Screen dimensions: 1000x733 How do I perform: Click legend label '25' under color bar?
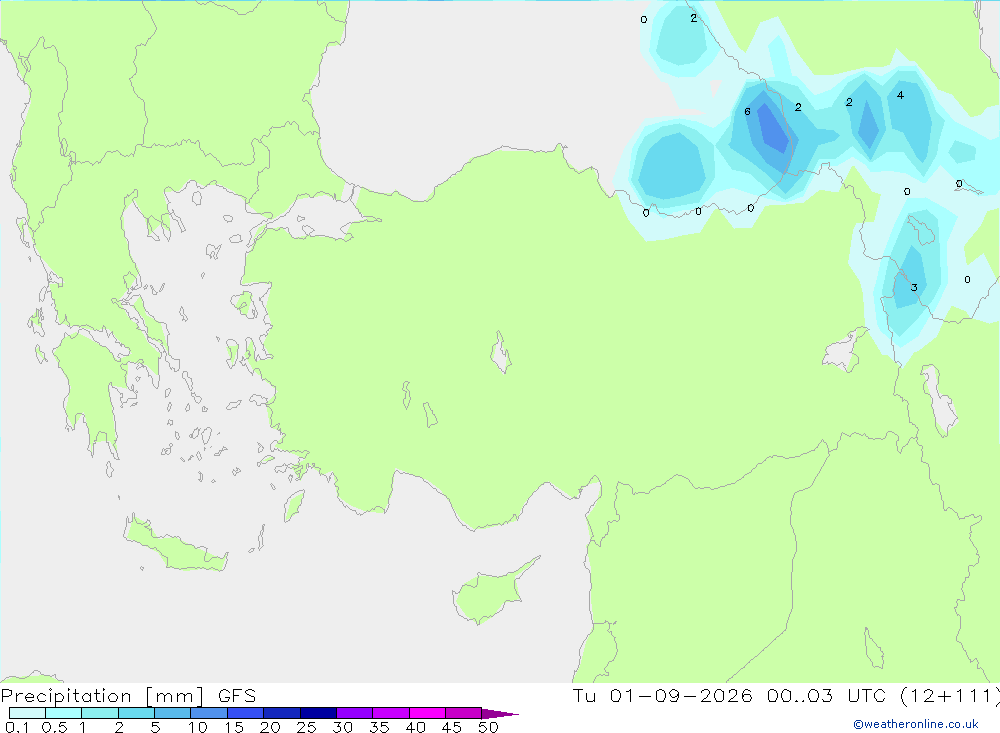[x=306, y=727]
